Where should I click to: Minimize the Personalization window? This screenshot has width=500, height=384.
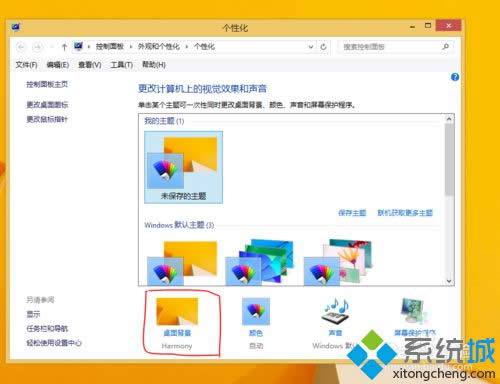[x=412, y=26]
